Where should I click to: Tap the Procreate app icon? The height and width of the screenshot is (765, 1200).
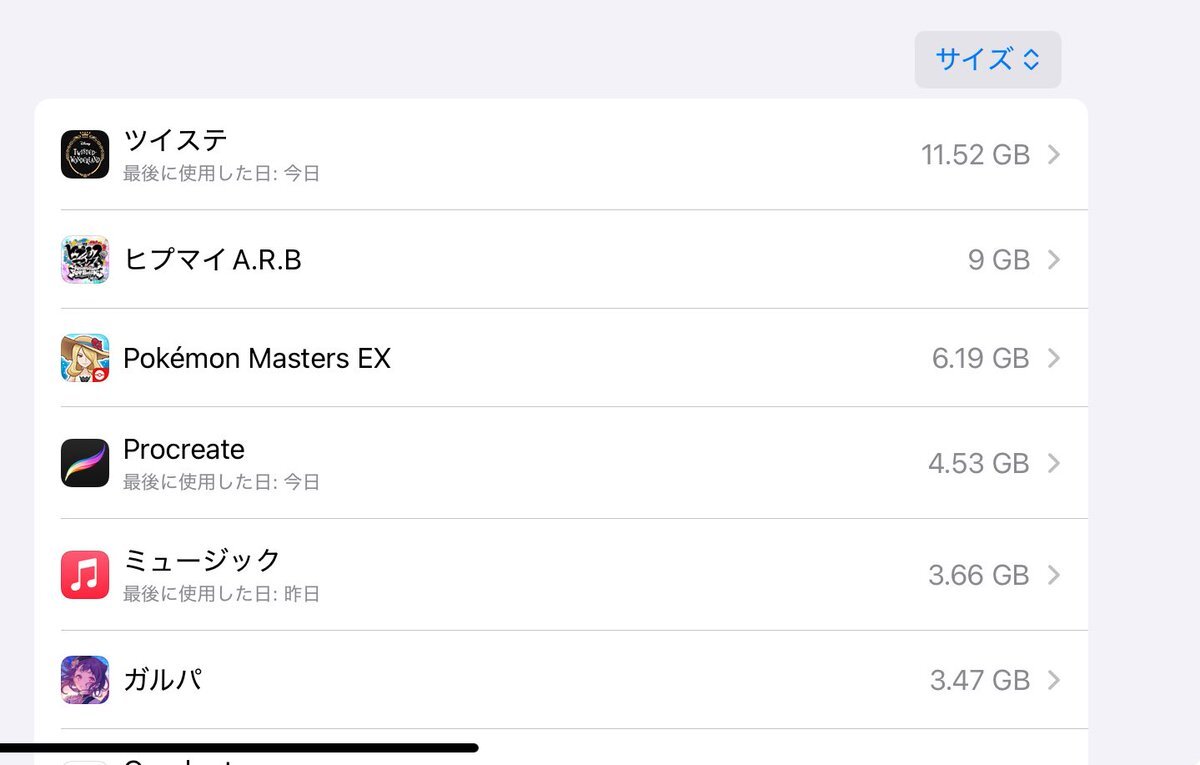85,463
